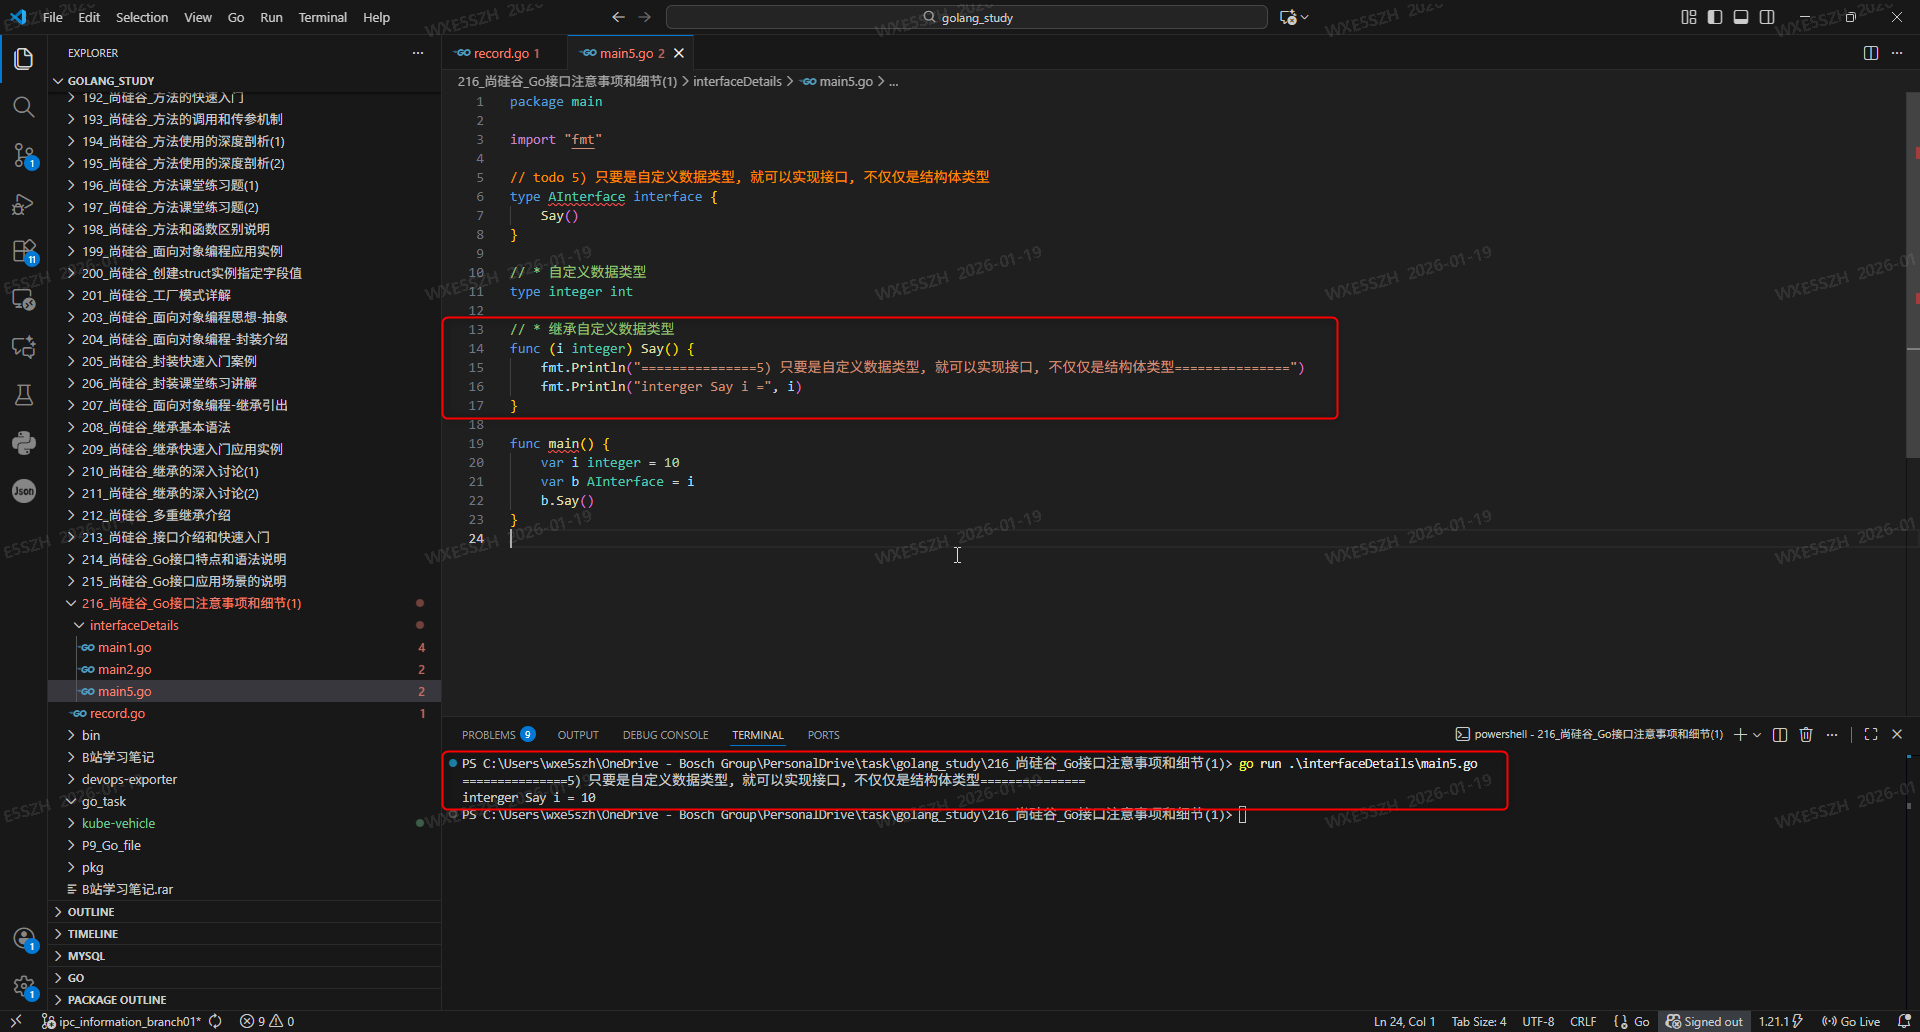Open the Source Control view
Viewport: 1920px width, 1032px height.
pos(24,155)
